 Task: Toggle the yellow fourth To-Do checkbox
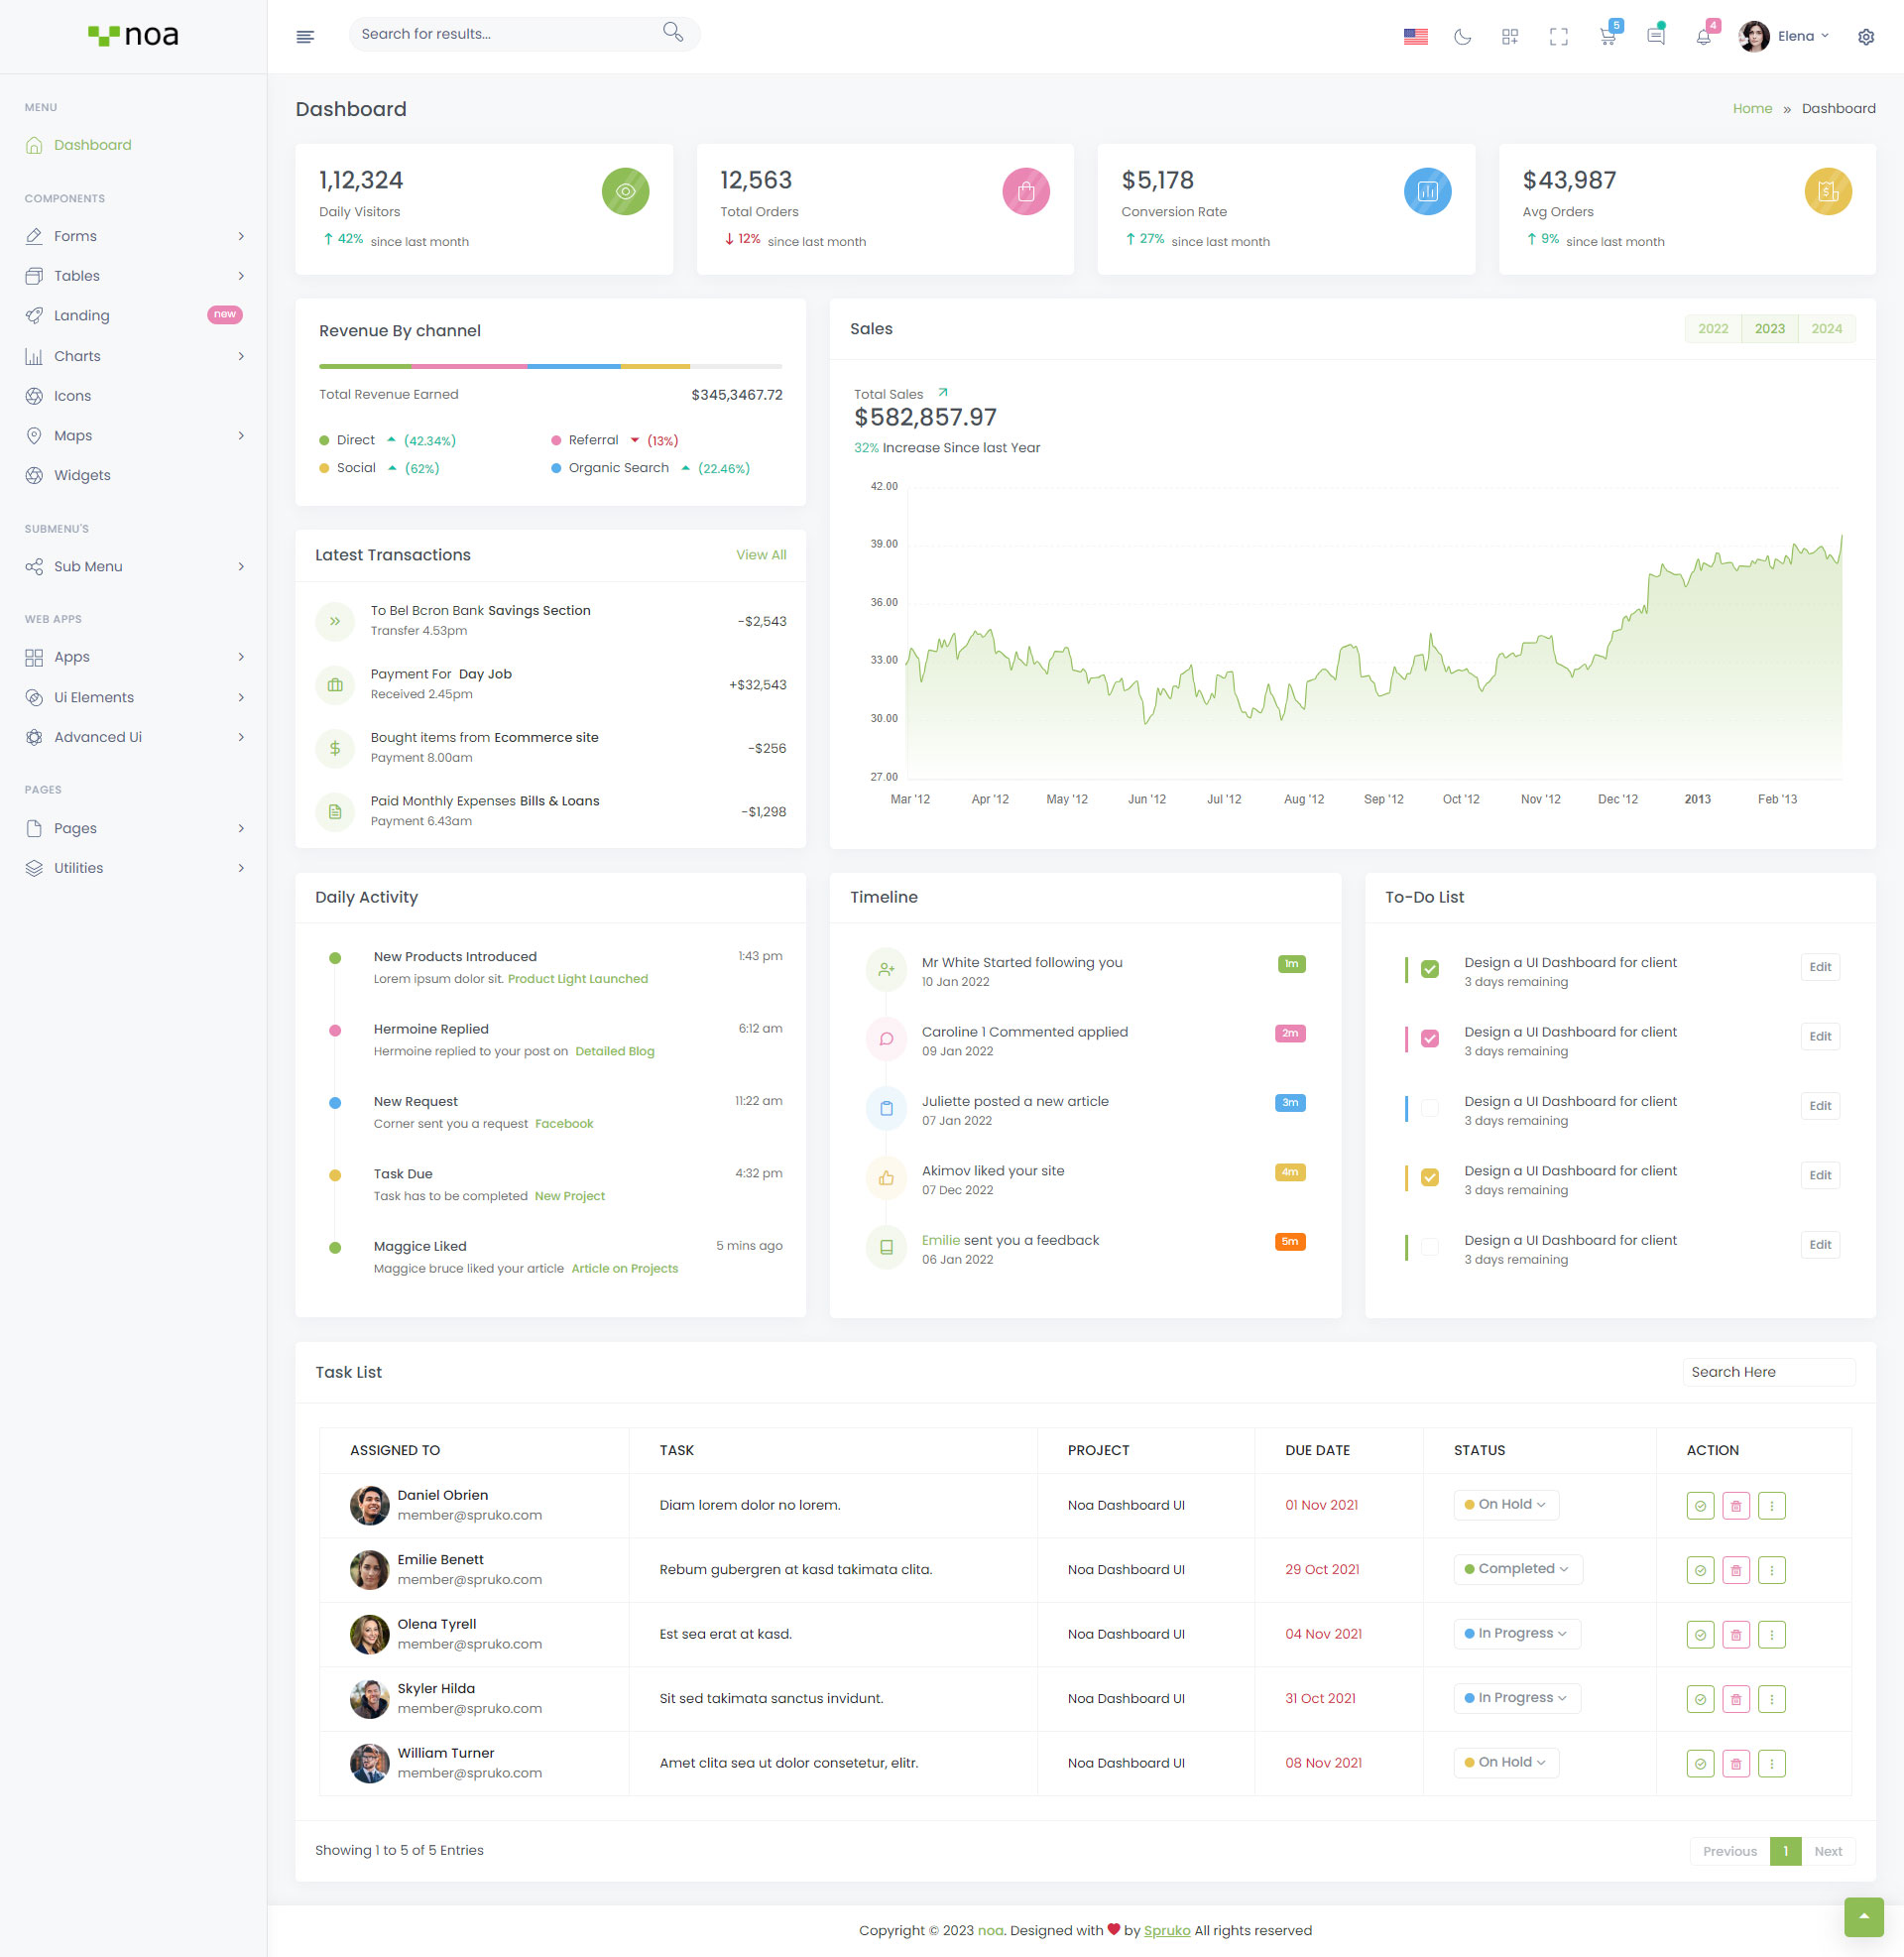coord(1429,1177)
